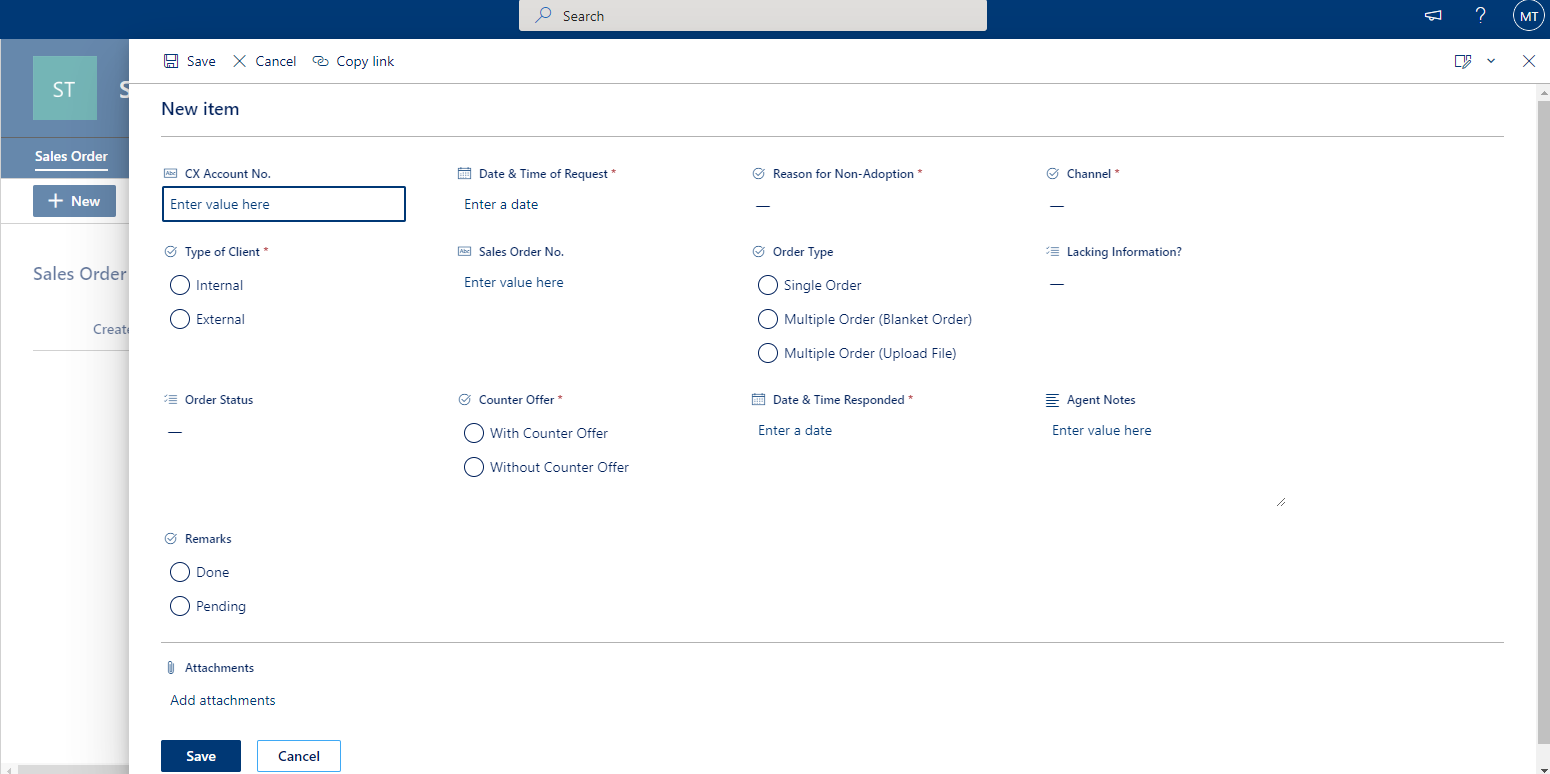Select With Counter Offer option
Viewport: 1550px width, 774px height.
tap(474, 433)
